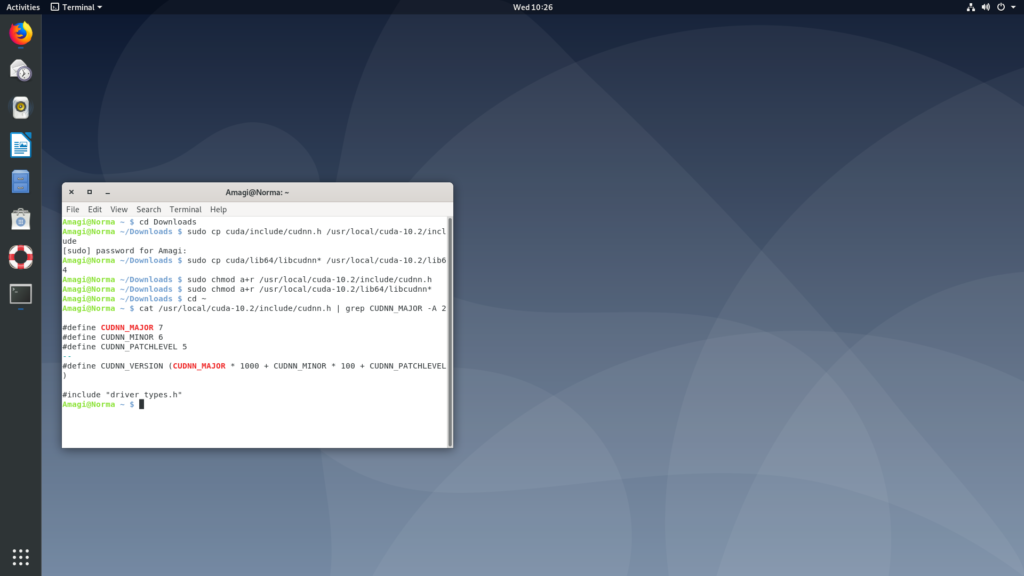Viewport: 1024px width, 576px height.
Task: Click the cursor at the last prompt
Action: [142, 404]
